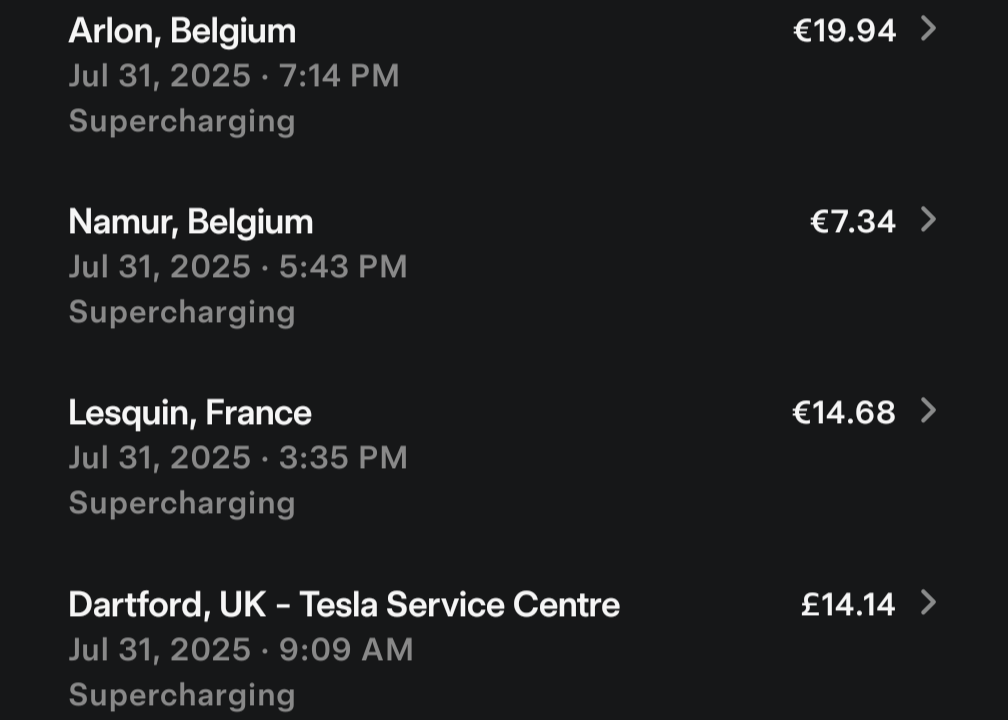Open Dartford, UK - Tesla Service Centre entry

(344, 605)
